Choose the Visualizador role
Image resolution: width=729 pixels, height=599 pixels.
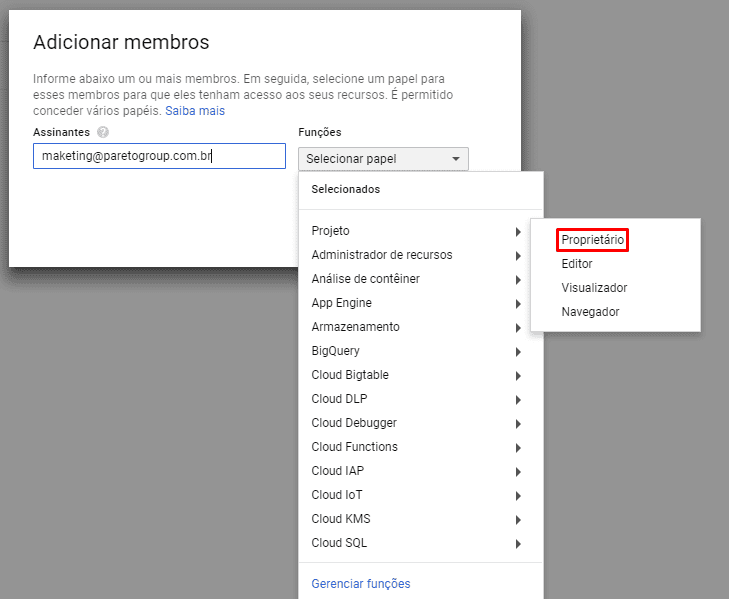[x=594, y=288]
